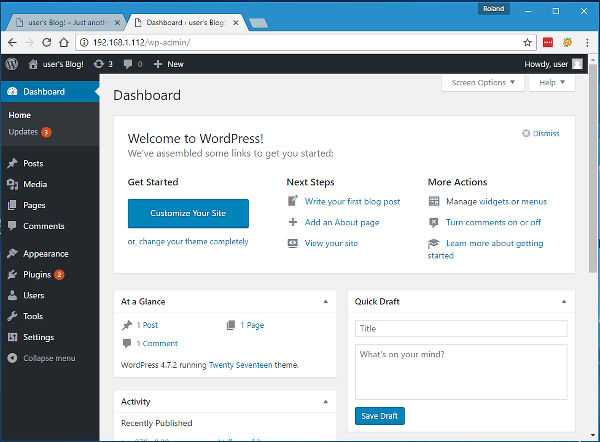Open the 1 Page link

pos(252,325)
